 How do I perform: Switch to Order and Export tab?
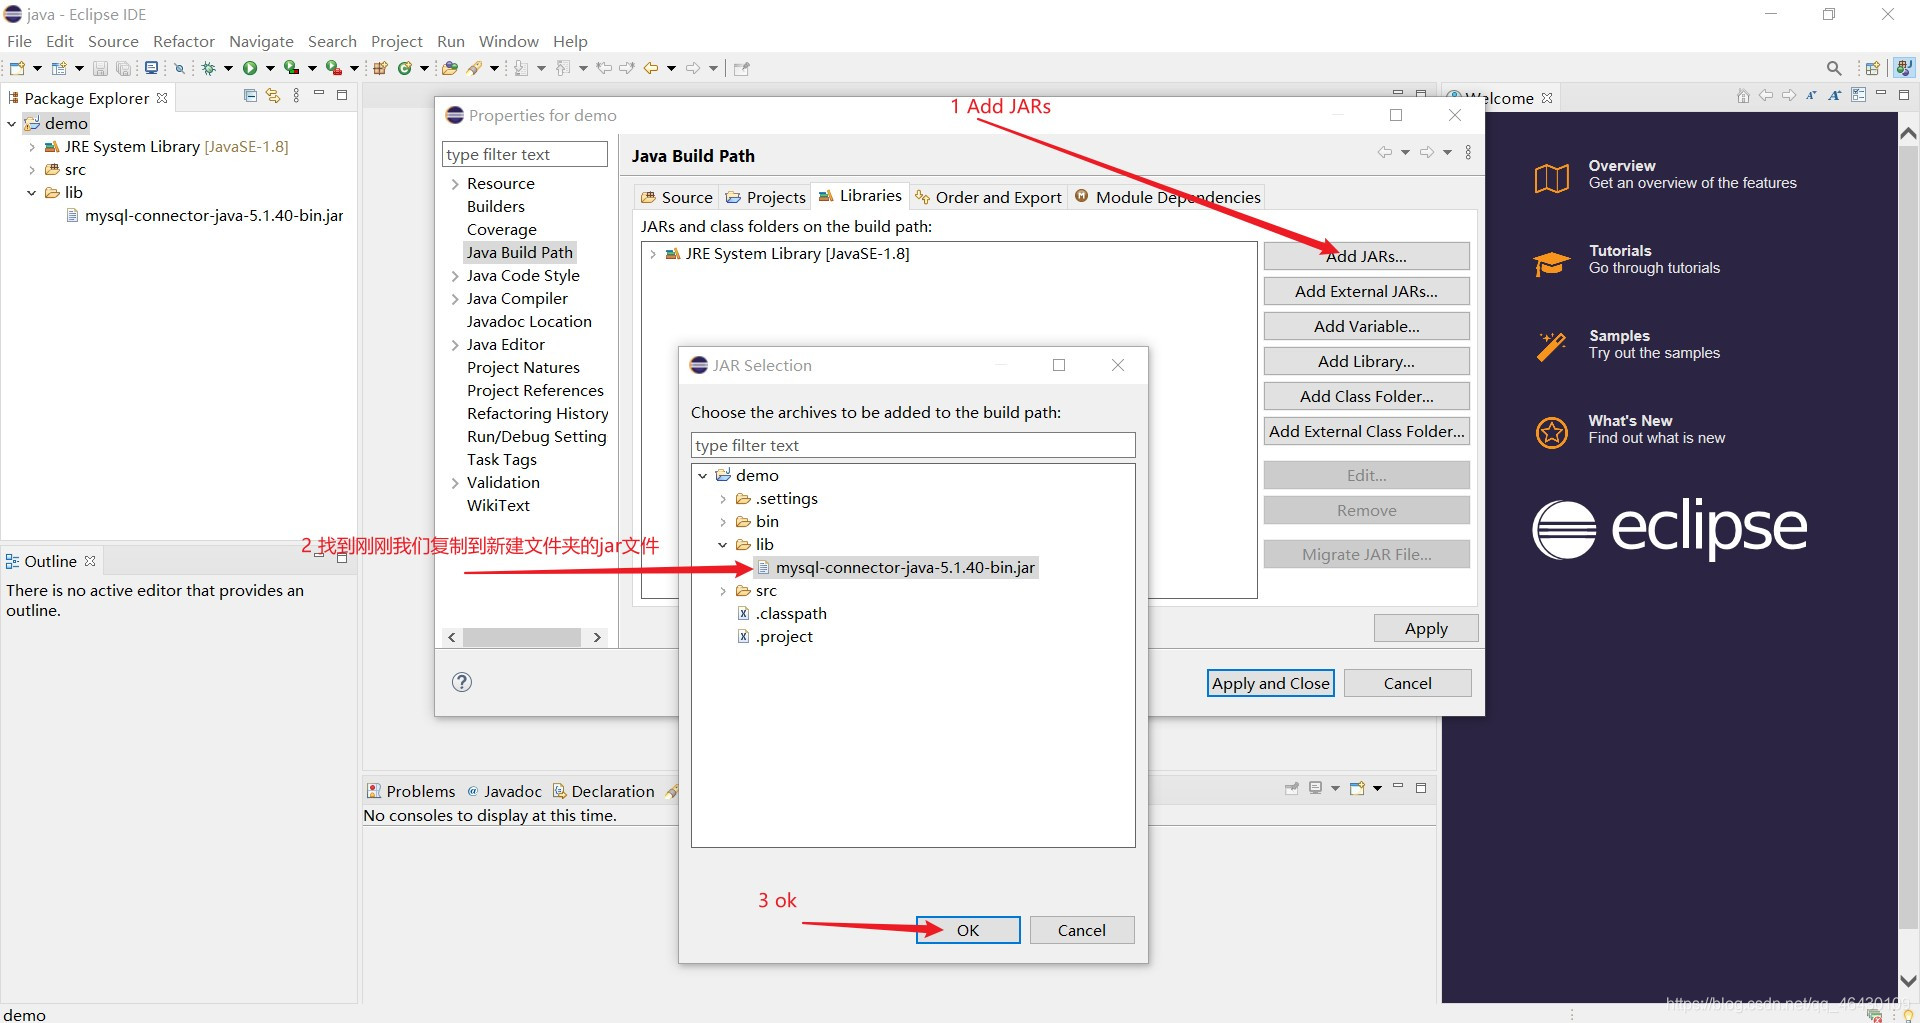coord(988,197)
